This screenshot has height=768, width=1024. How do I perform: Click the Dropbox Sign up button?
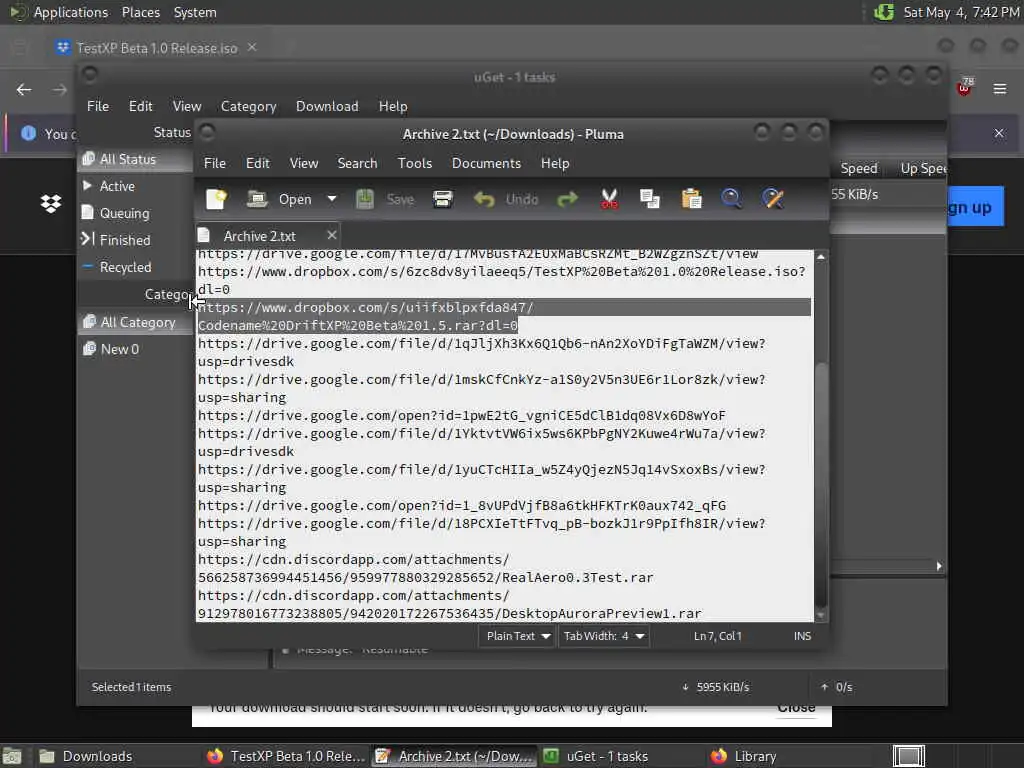point(975,208)
